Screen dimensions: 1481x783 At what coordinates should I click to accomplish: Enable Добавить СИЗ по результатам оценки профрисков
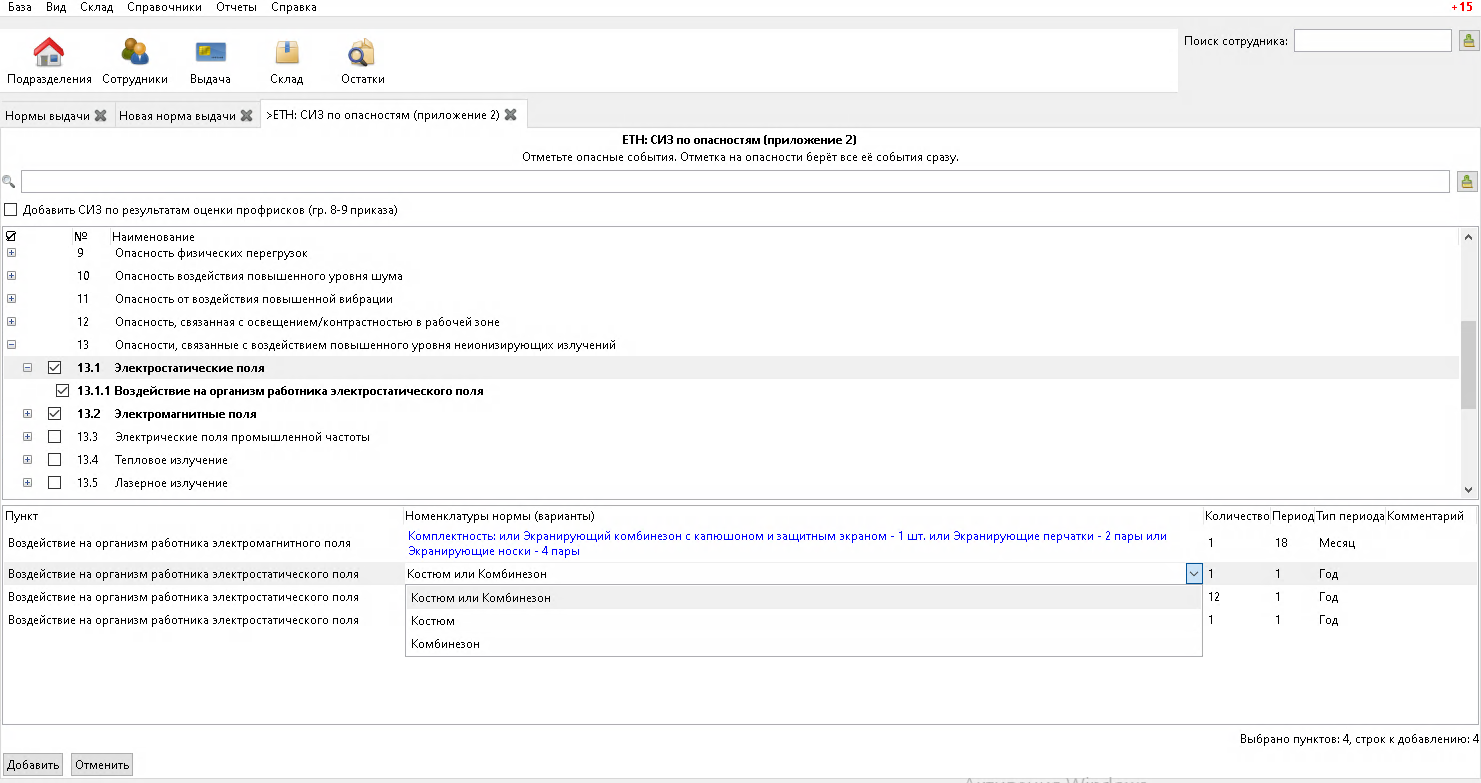tap(11, 210)
